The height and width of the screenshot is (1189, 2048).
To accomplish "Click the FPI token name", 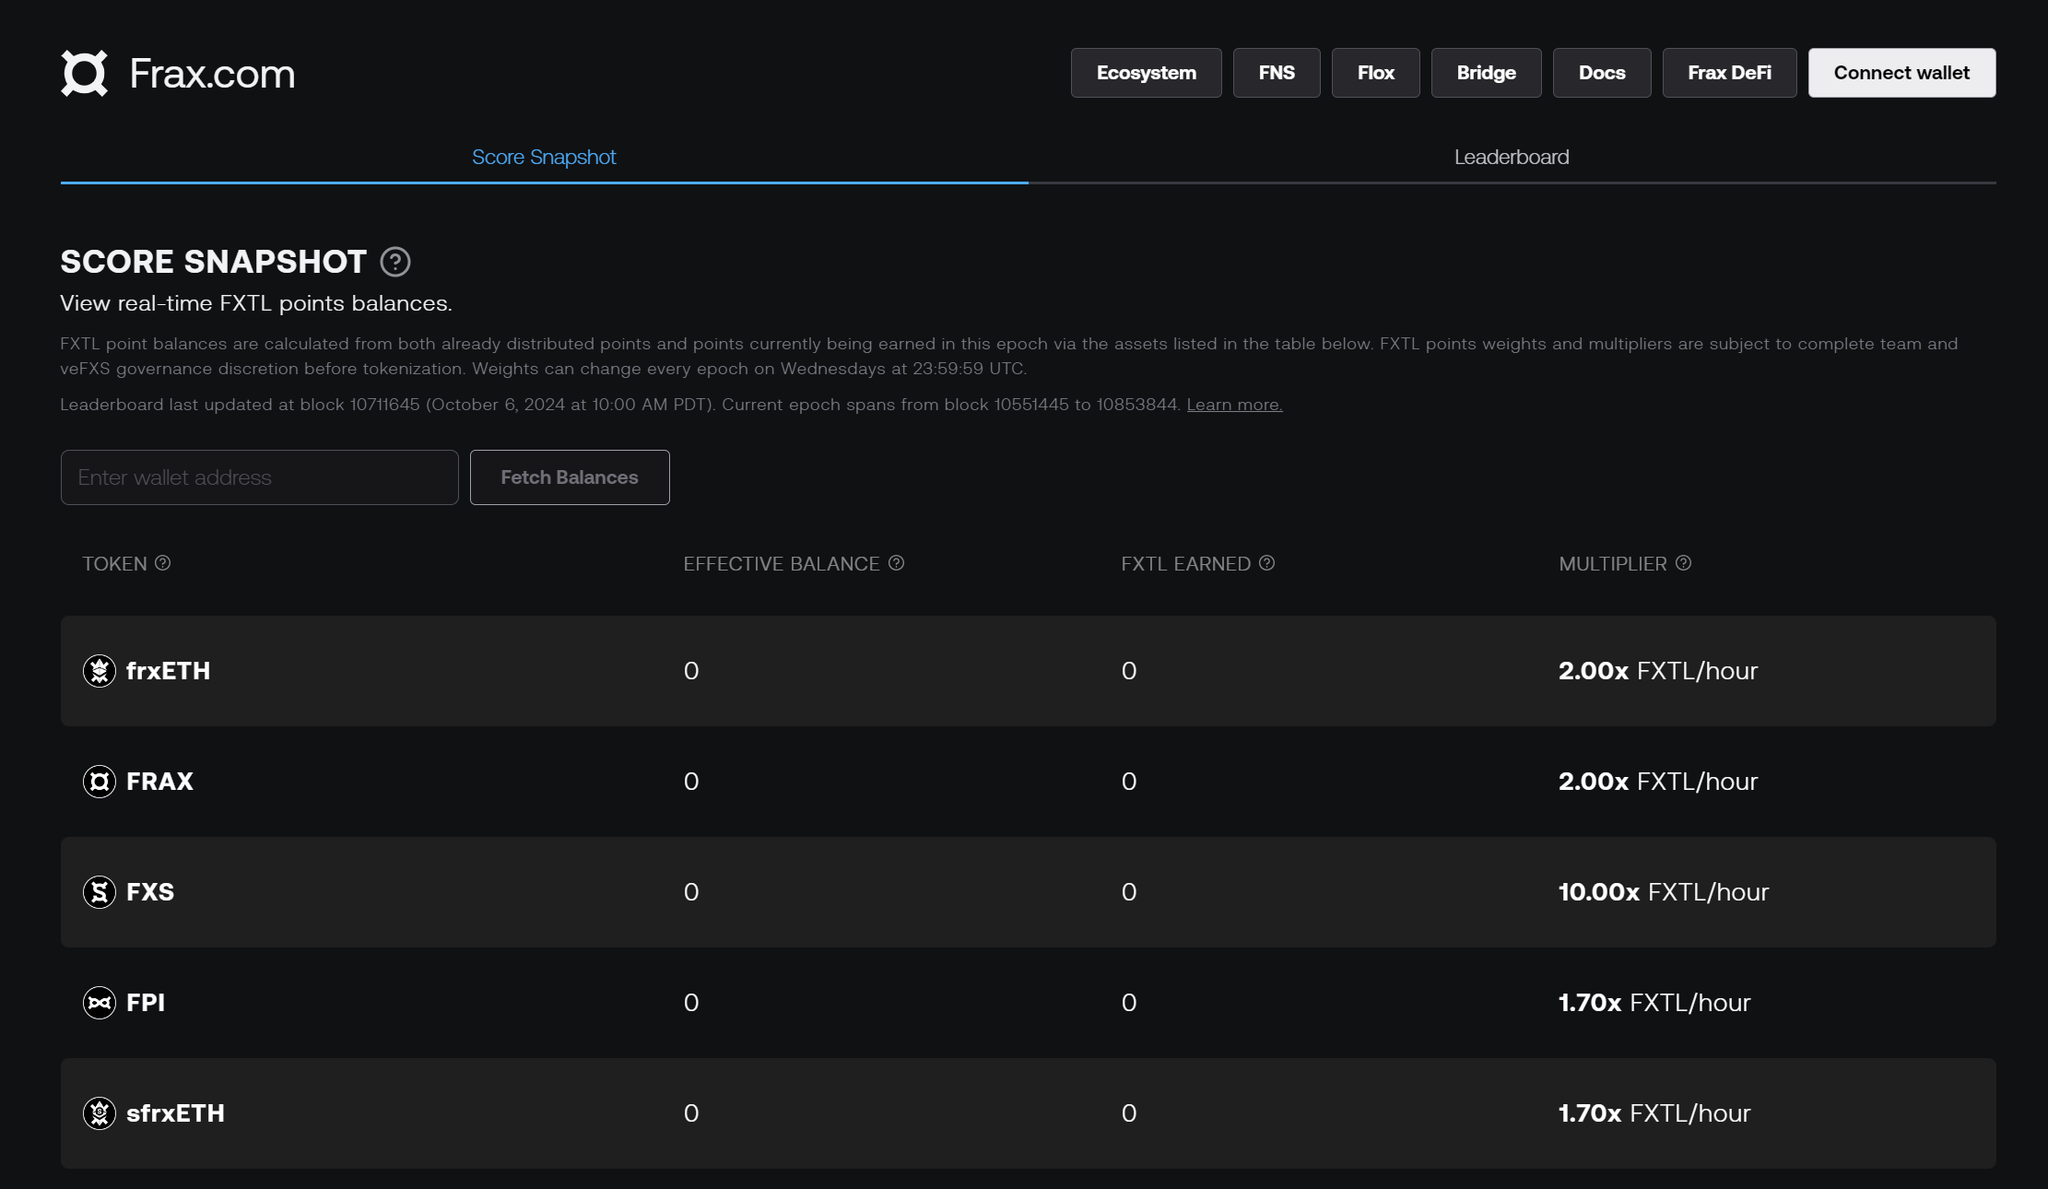I will (x=146, y=1002).
